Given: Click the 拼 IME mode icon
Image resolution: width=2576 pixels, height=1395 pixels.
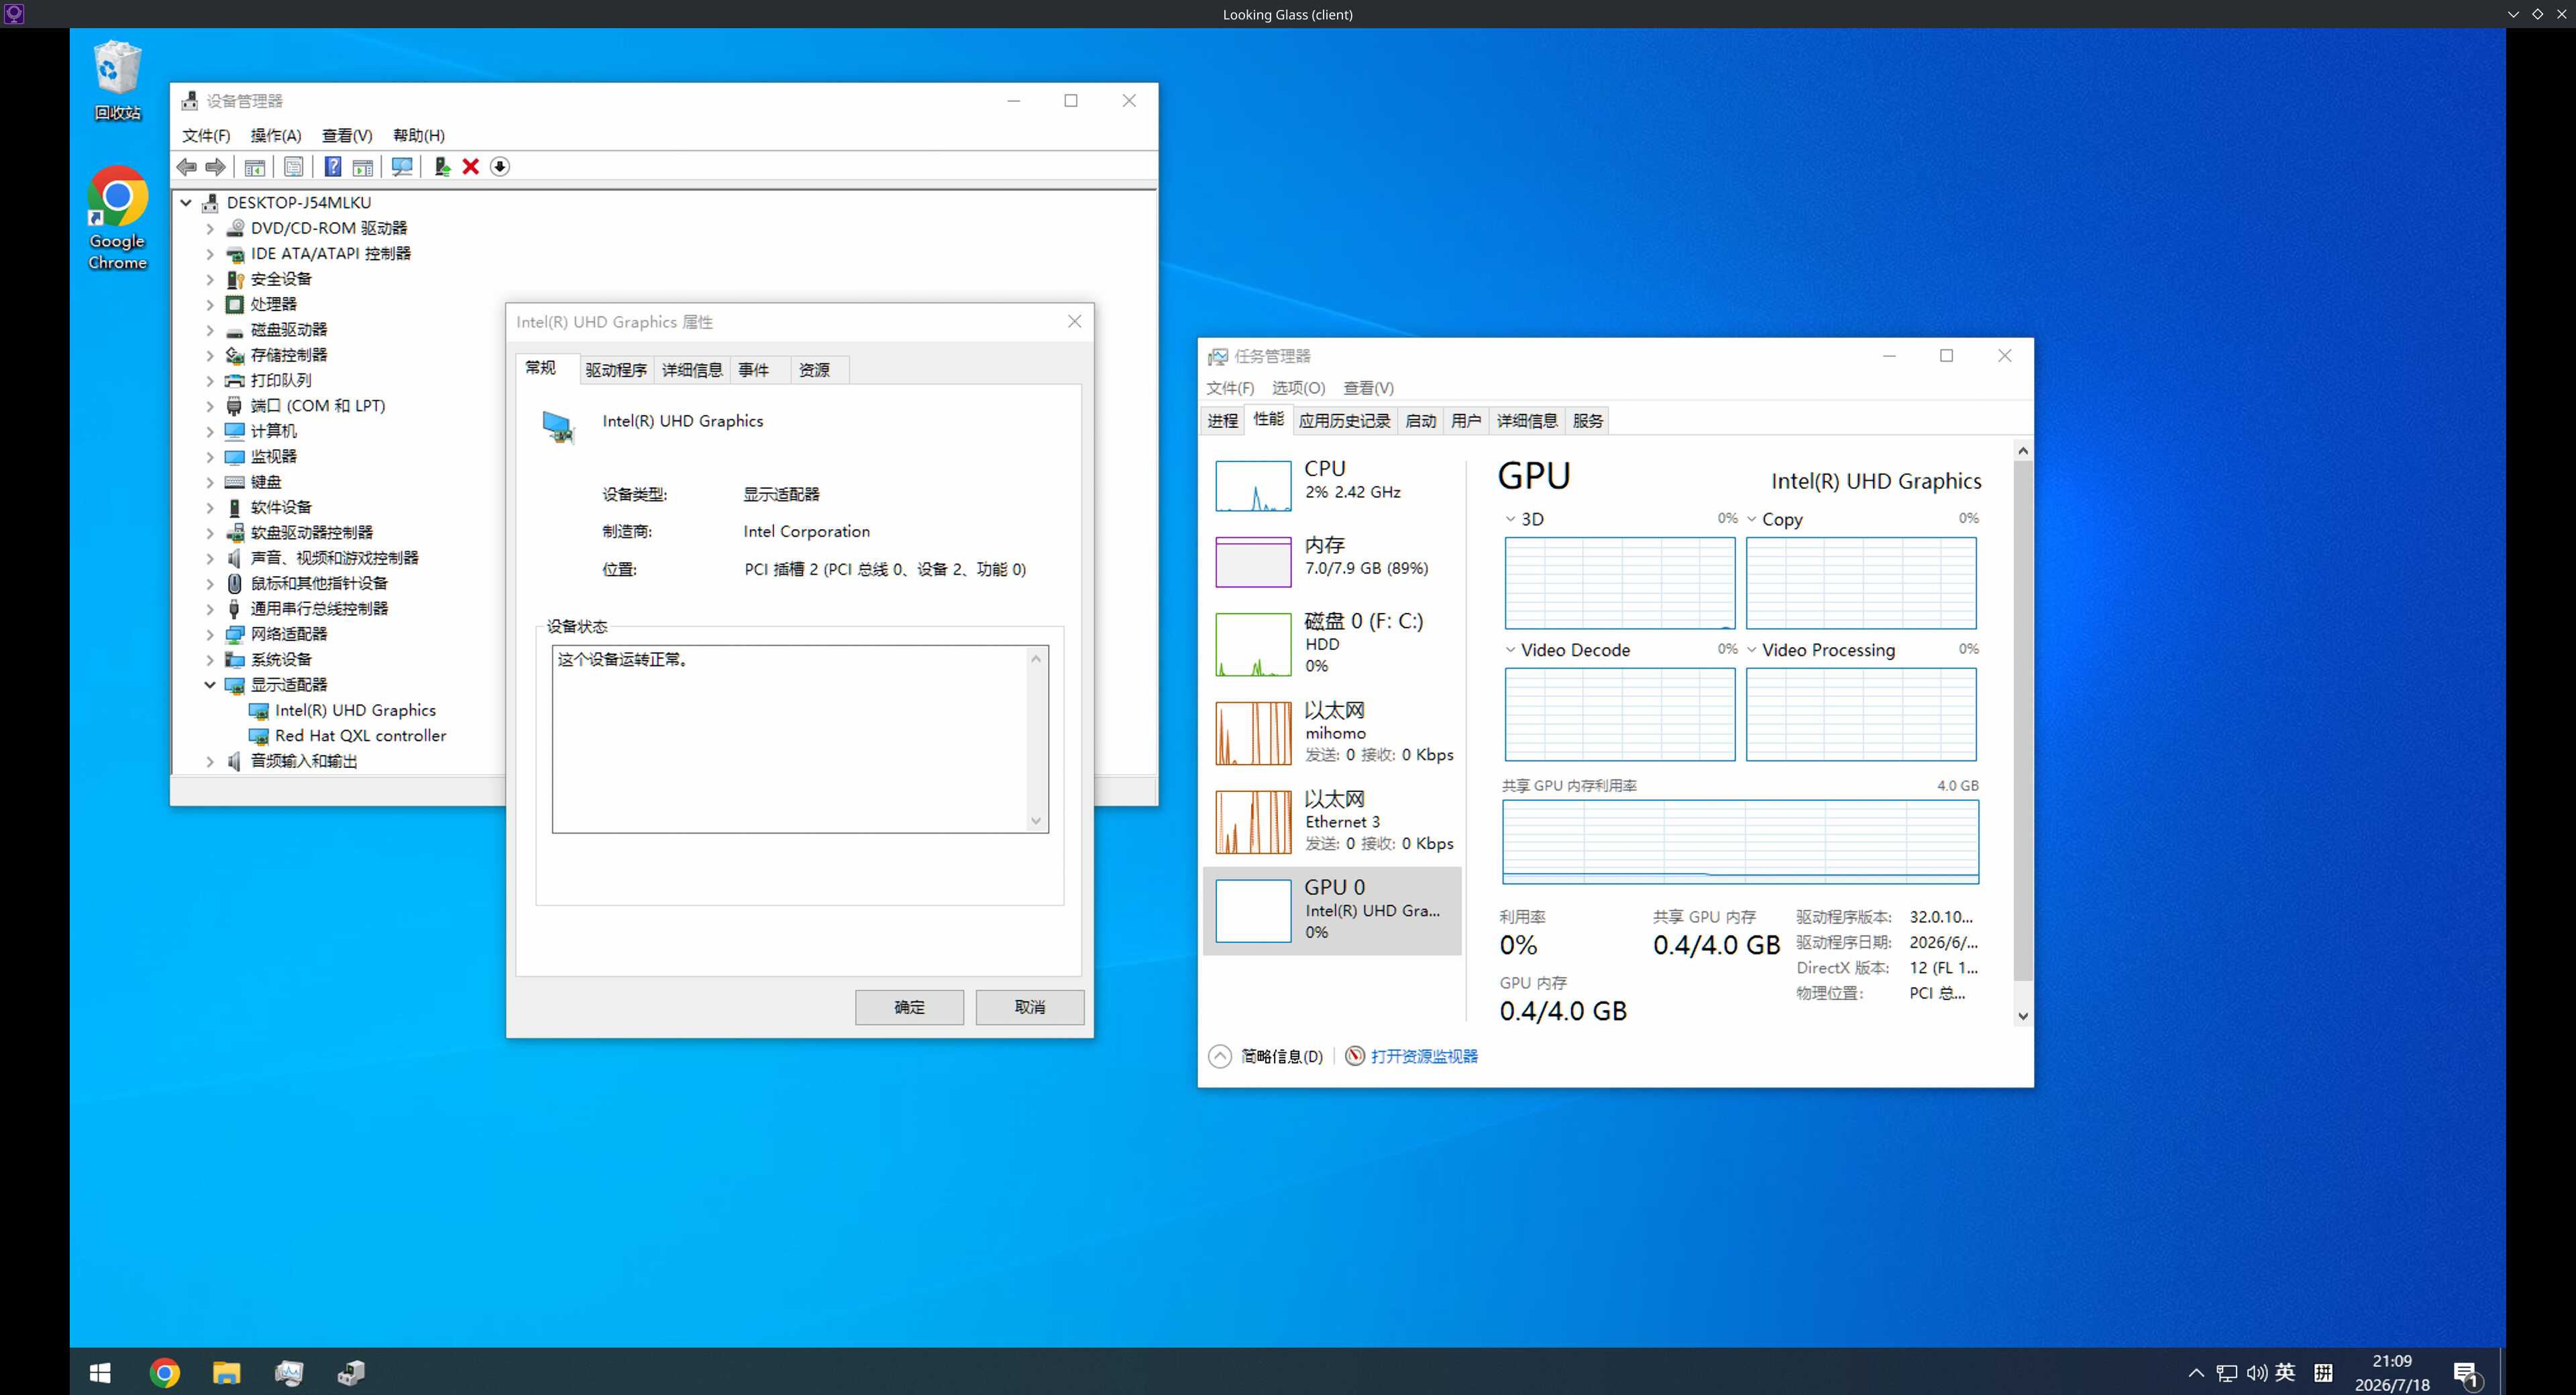Looking at the screenshot, I should 2324,1373.
